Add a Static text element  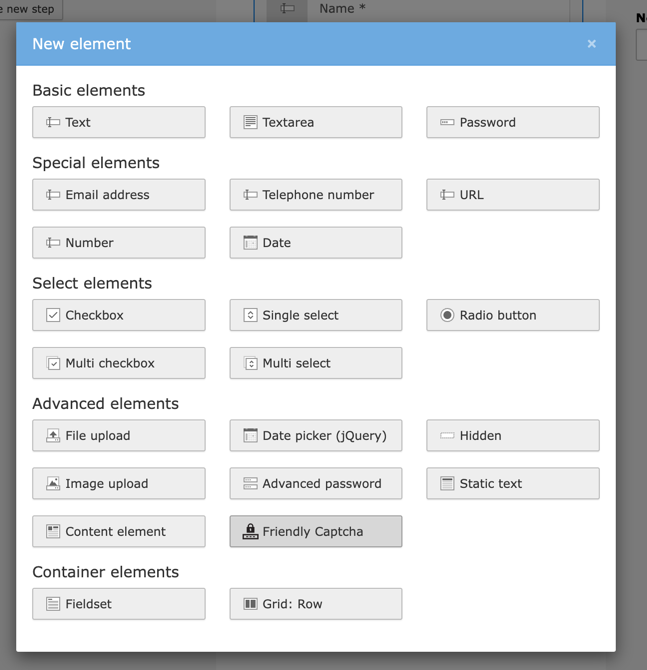[x=512, y=484]
